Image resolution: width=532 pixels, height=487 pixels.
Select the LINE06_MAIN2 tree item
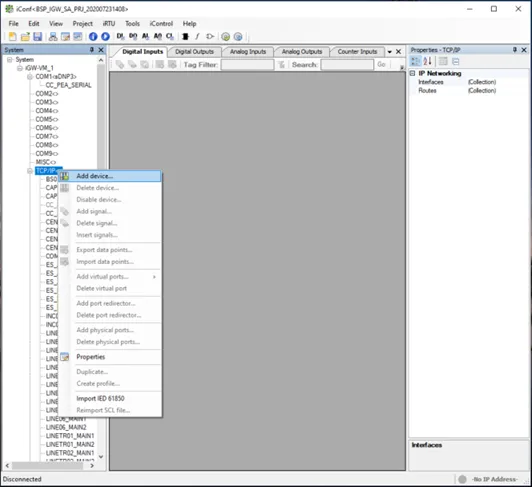click(66, 427)
